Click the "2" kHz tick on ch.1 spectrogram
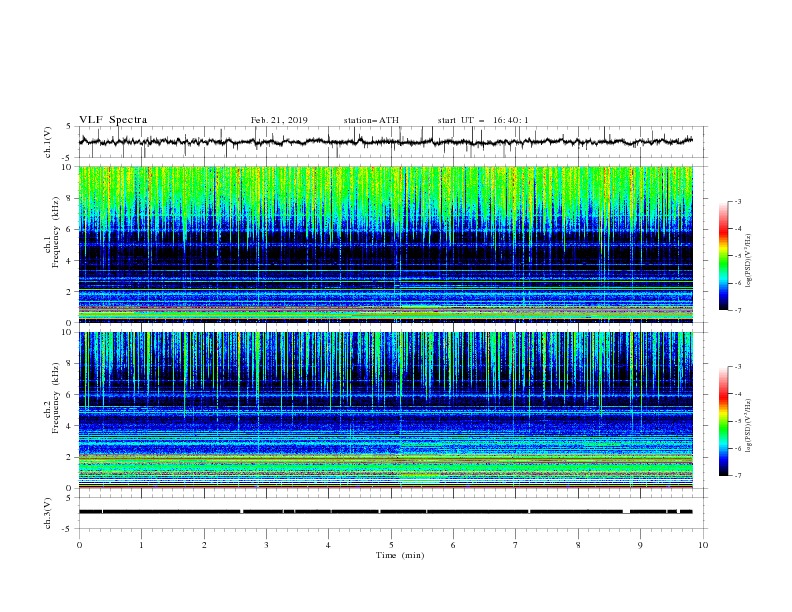 (x=71, y=292)
